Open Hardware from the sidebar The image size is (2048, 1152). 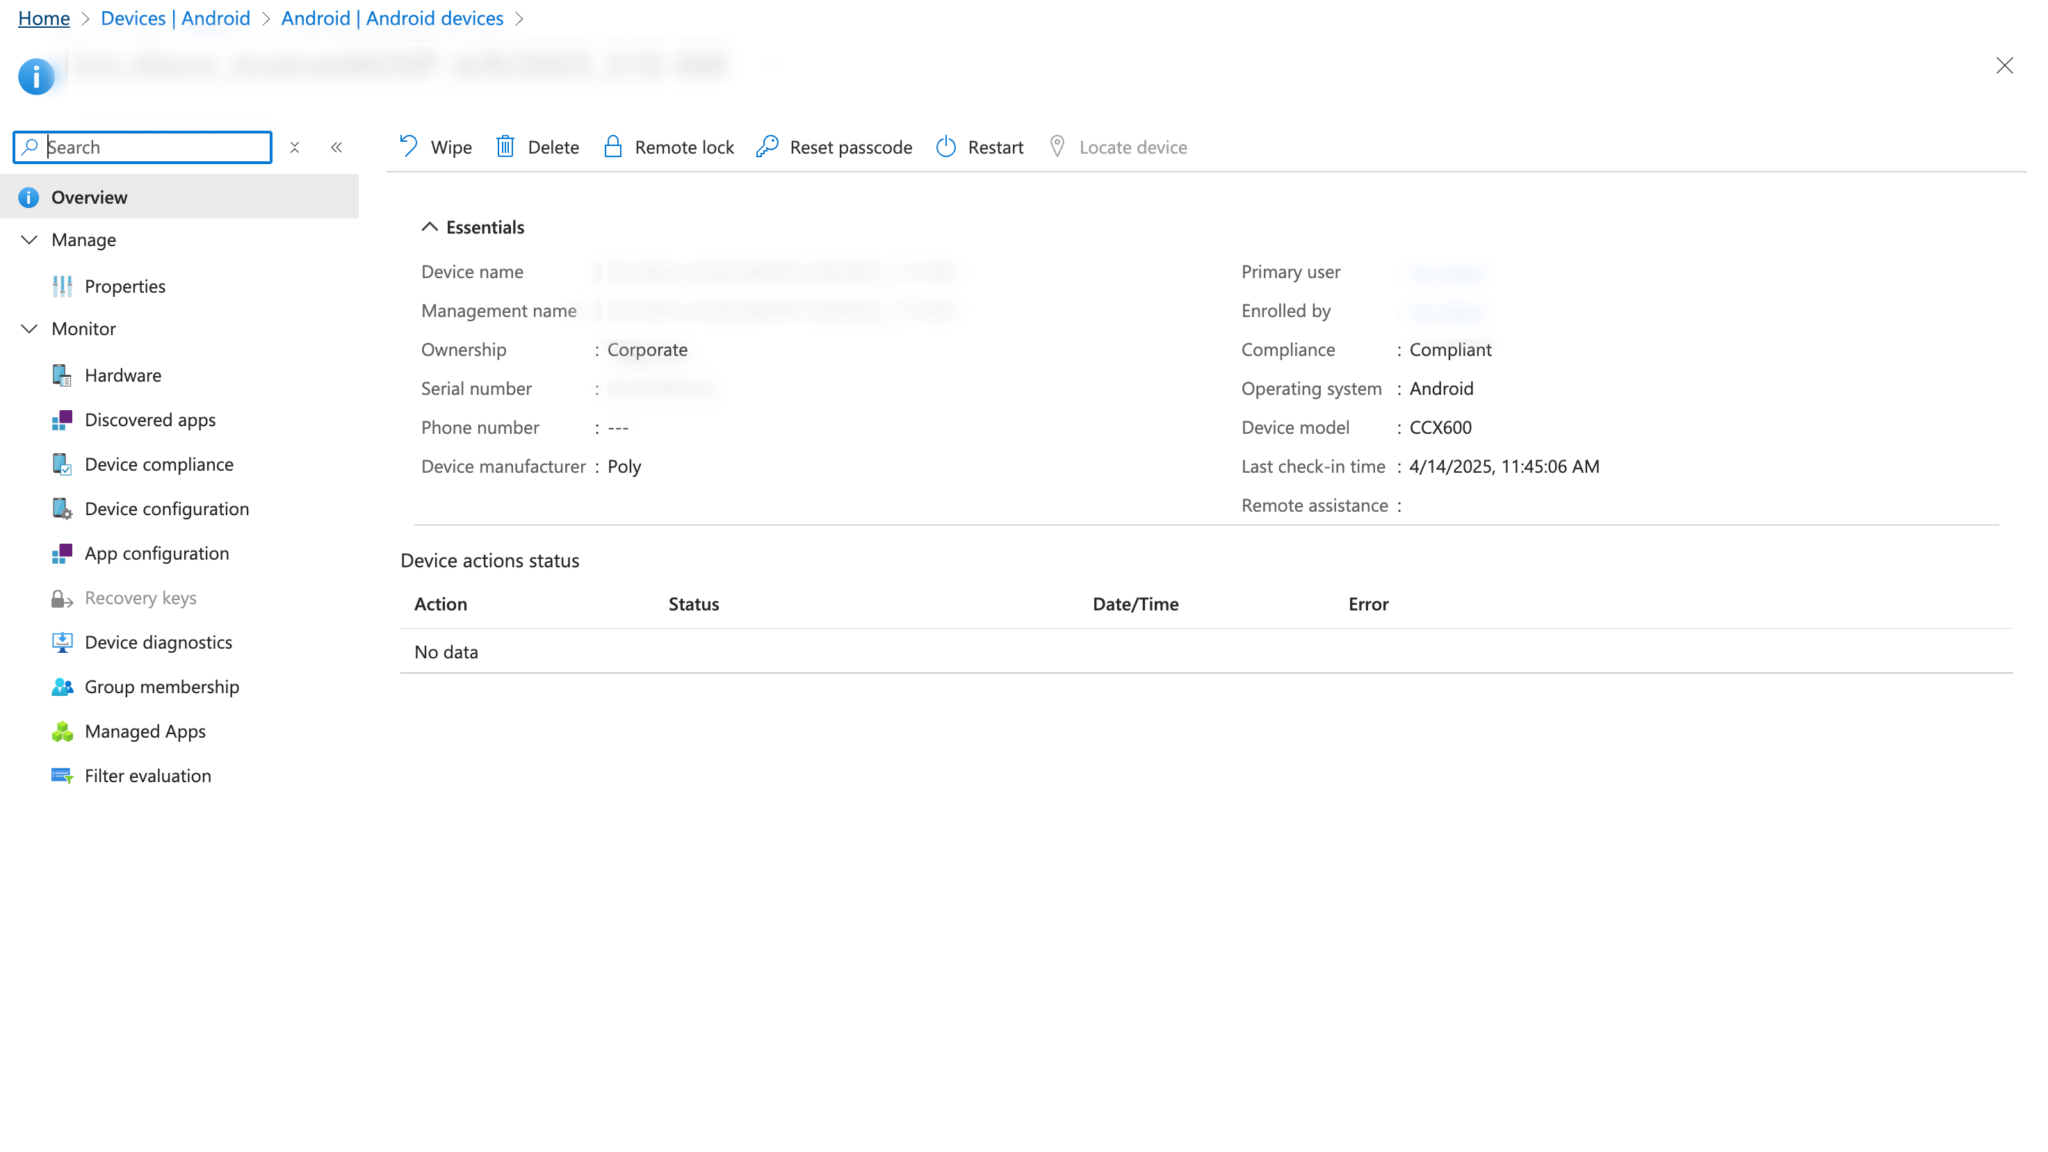pyautogui.click(x=122, y=375)
